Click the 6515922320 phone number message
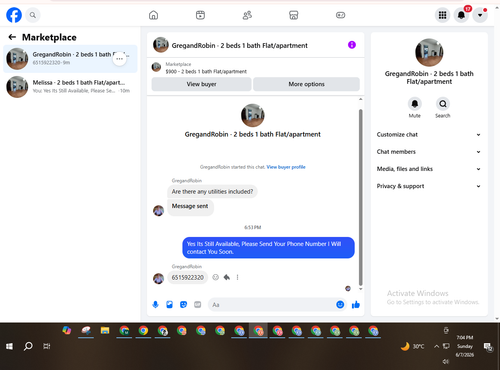The image size is (500, 370). click(x=188, y=277)
